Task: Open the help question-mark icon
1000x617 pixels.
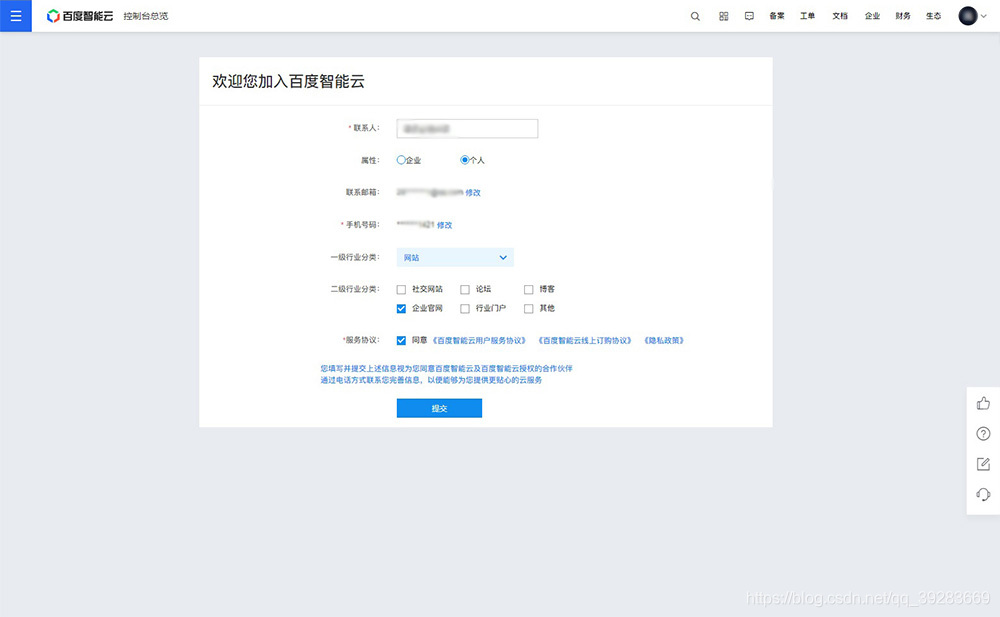Action: (983, 434)
